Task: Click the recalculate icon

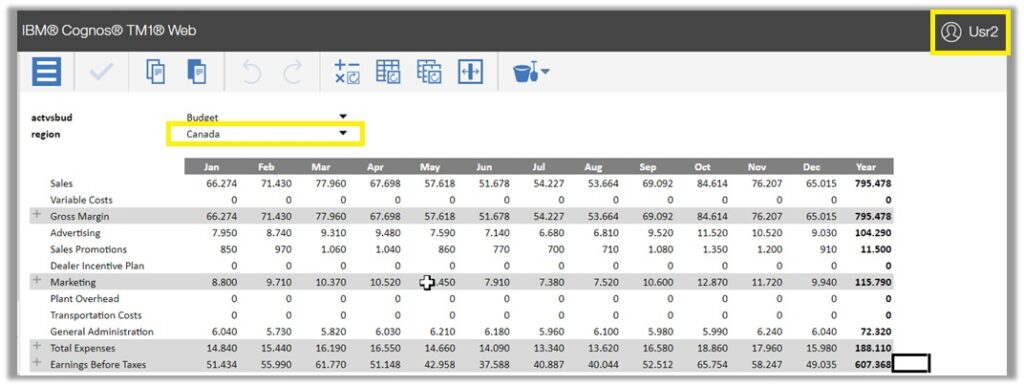Action: [347, 72]
